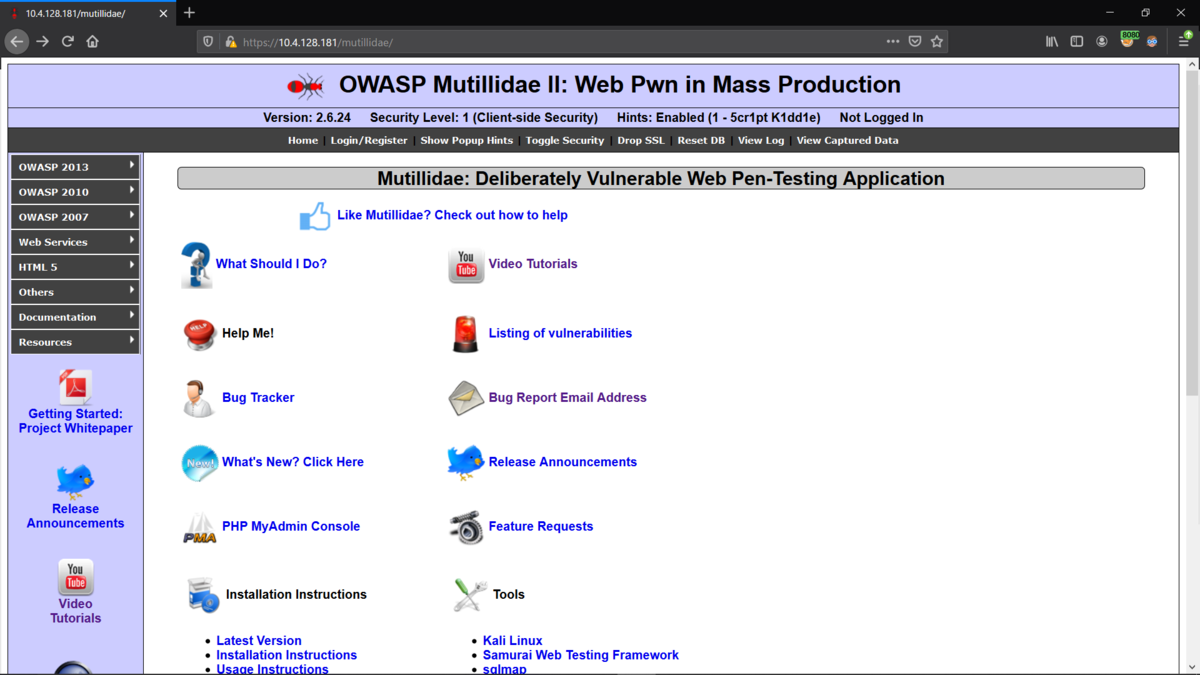Click the envelope Bug Report Email icon
The width and height of the screenshot is (1200, 675).
tap(466, 398)
